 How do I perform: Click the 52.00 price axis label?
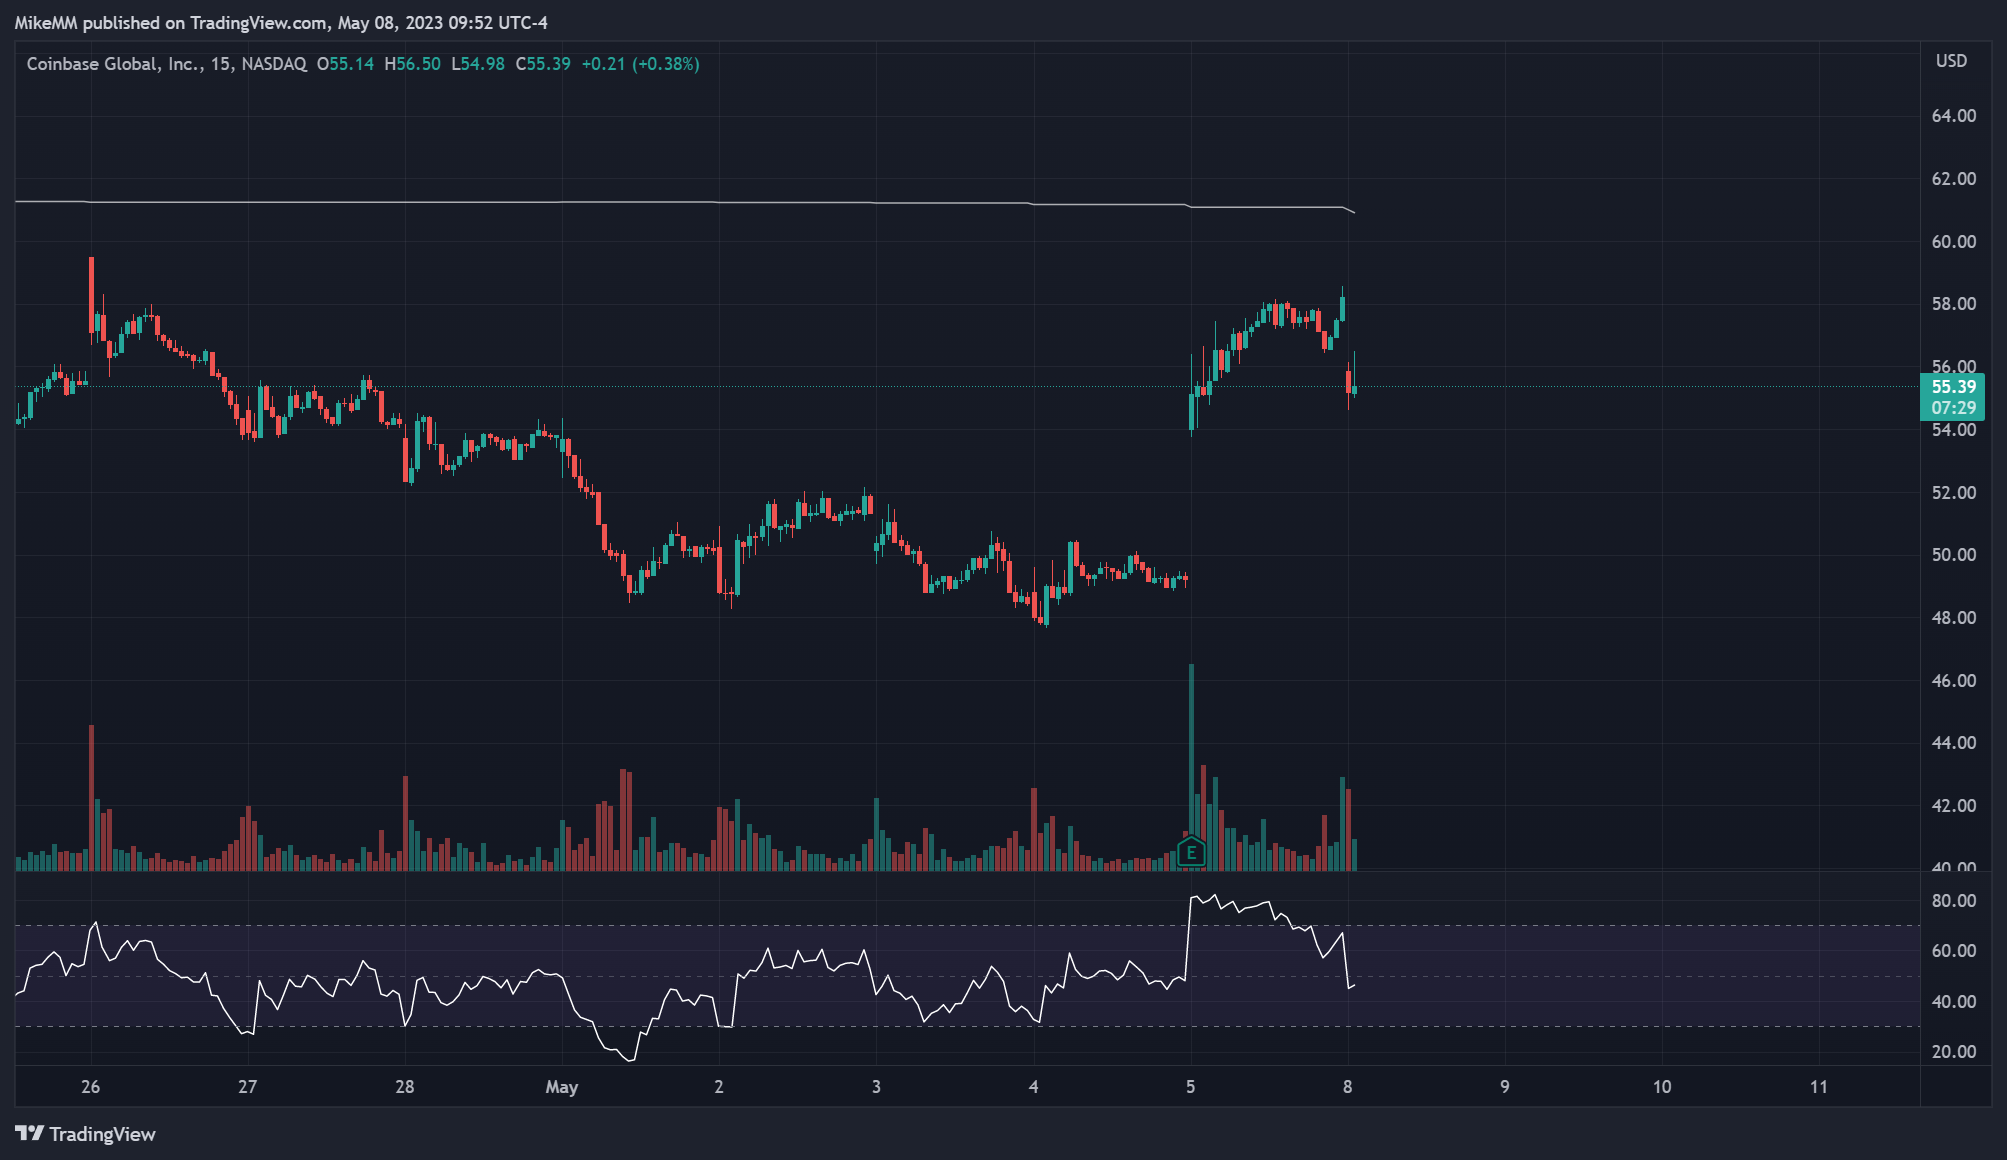pyautogui.click(x=1953, y=493)
